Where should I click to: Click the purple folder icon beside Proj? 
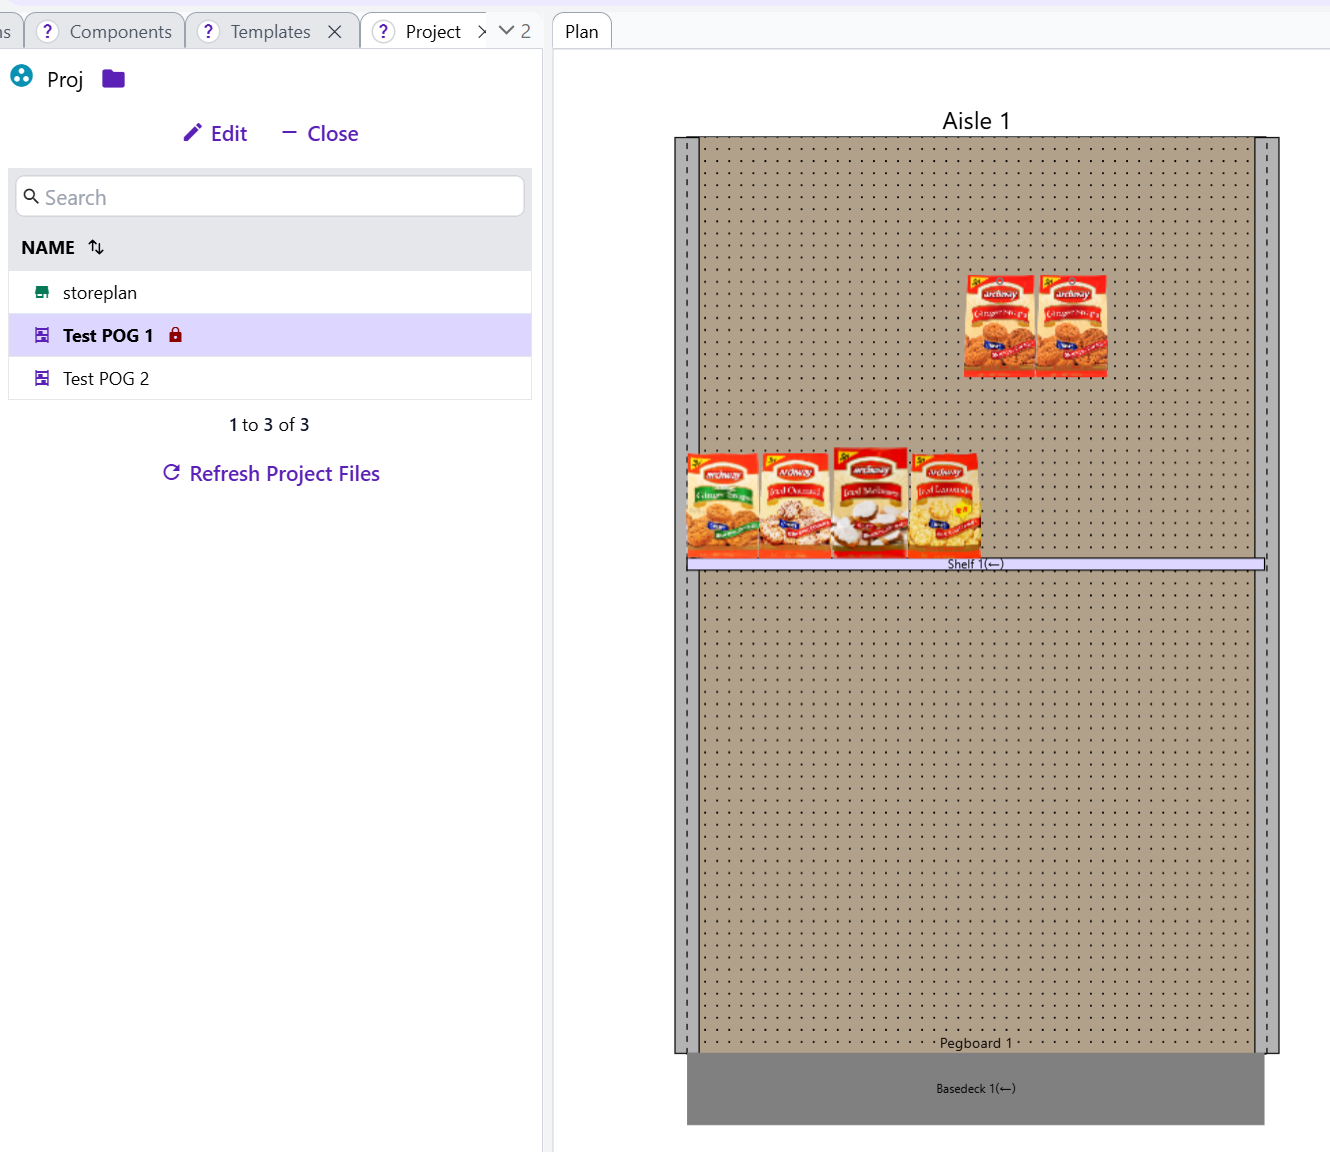pyautogui.click(x=113, y=79)
